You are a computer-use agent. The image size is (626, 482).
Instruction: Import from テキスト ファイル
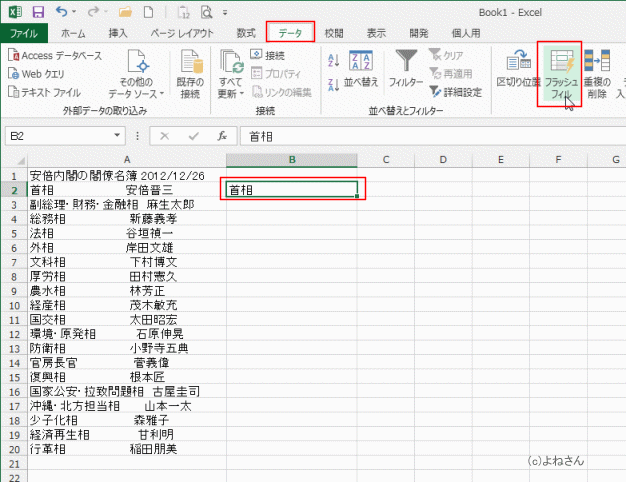tap(44, 92)
